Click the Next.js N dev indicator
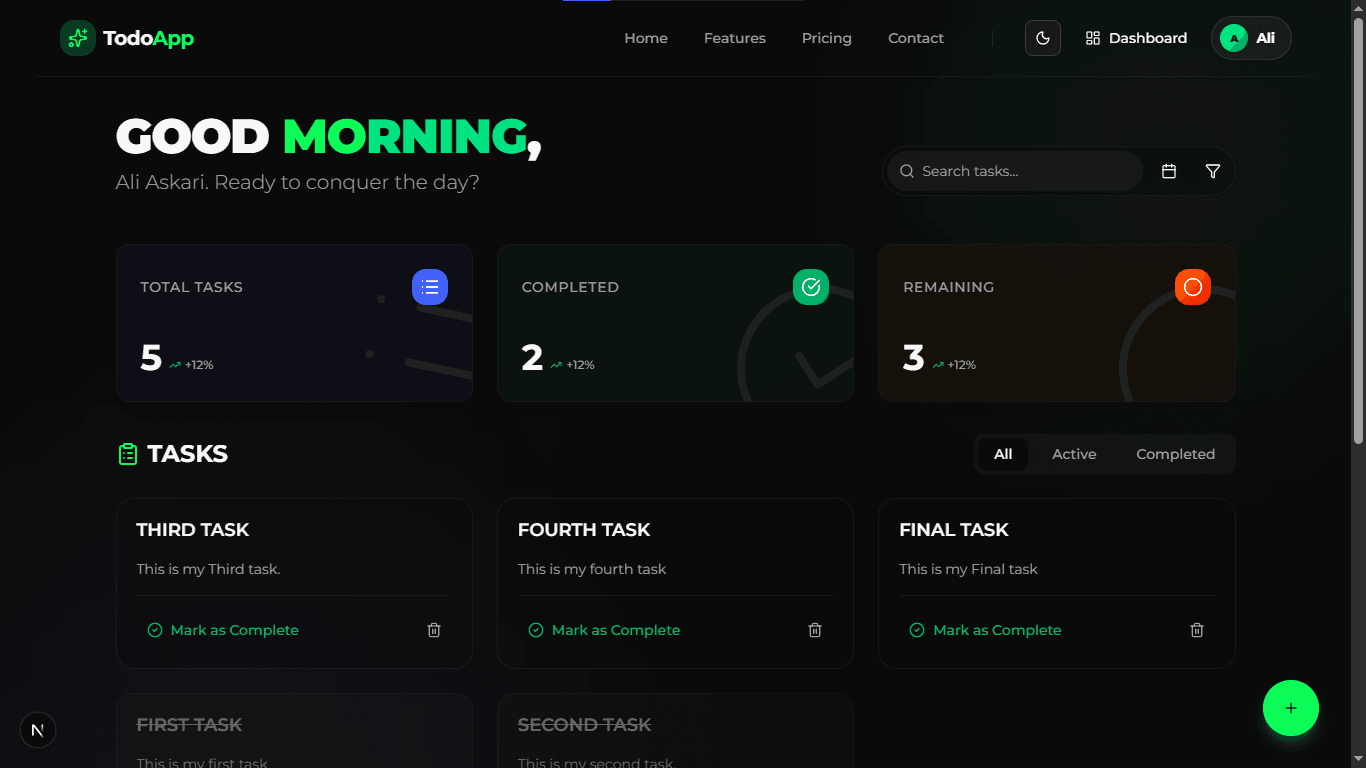1366x768 pixels. [38, 730]
